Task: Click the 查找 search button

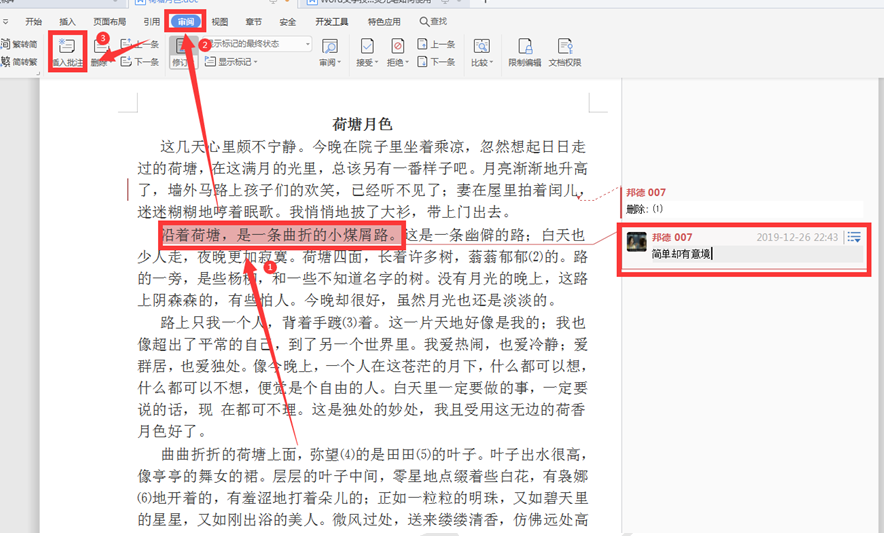Action: pyautogui.click(x=433, y=21)
